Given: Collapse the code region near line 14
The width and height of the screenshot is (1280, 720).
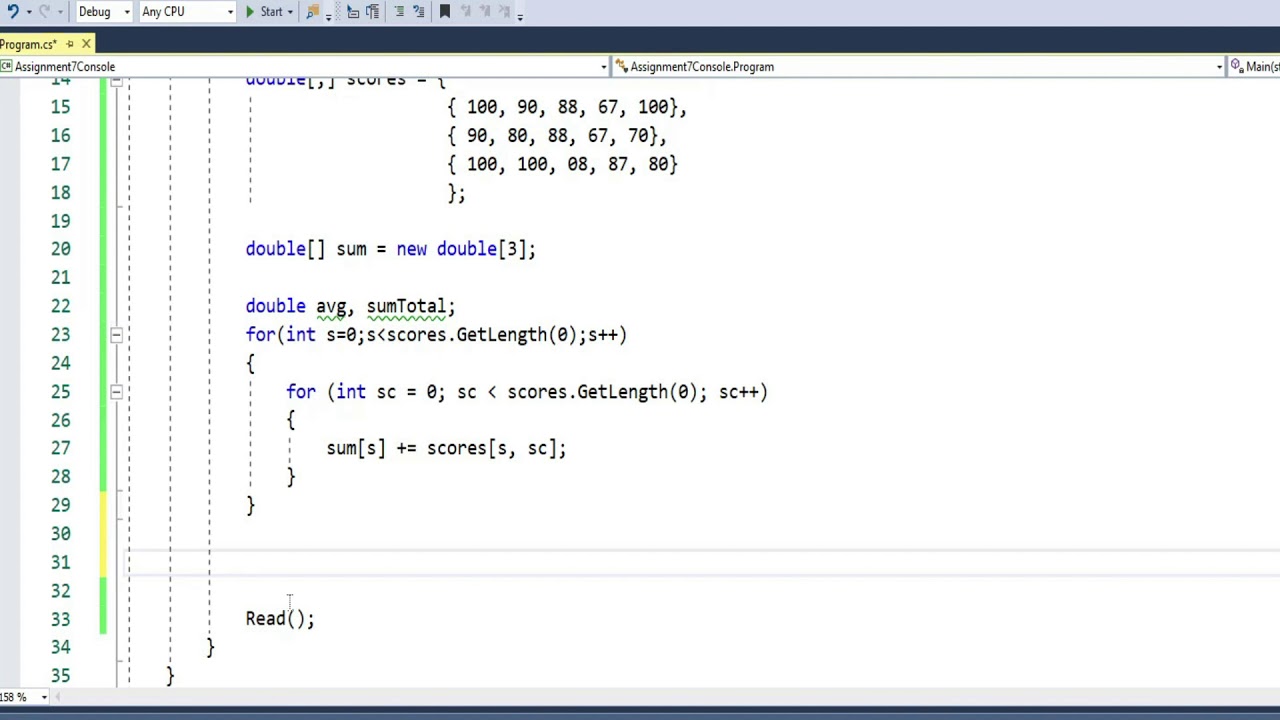Looking at the screenshot, I should [x=116, y=80].
